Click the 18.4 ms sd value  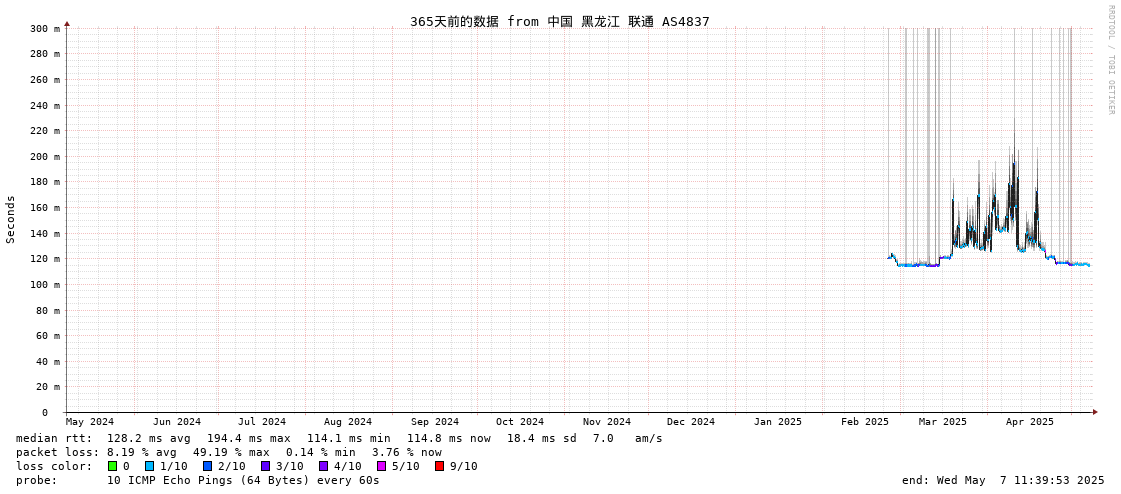pos(544,438)
